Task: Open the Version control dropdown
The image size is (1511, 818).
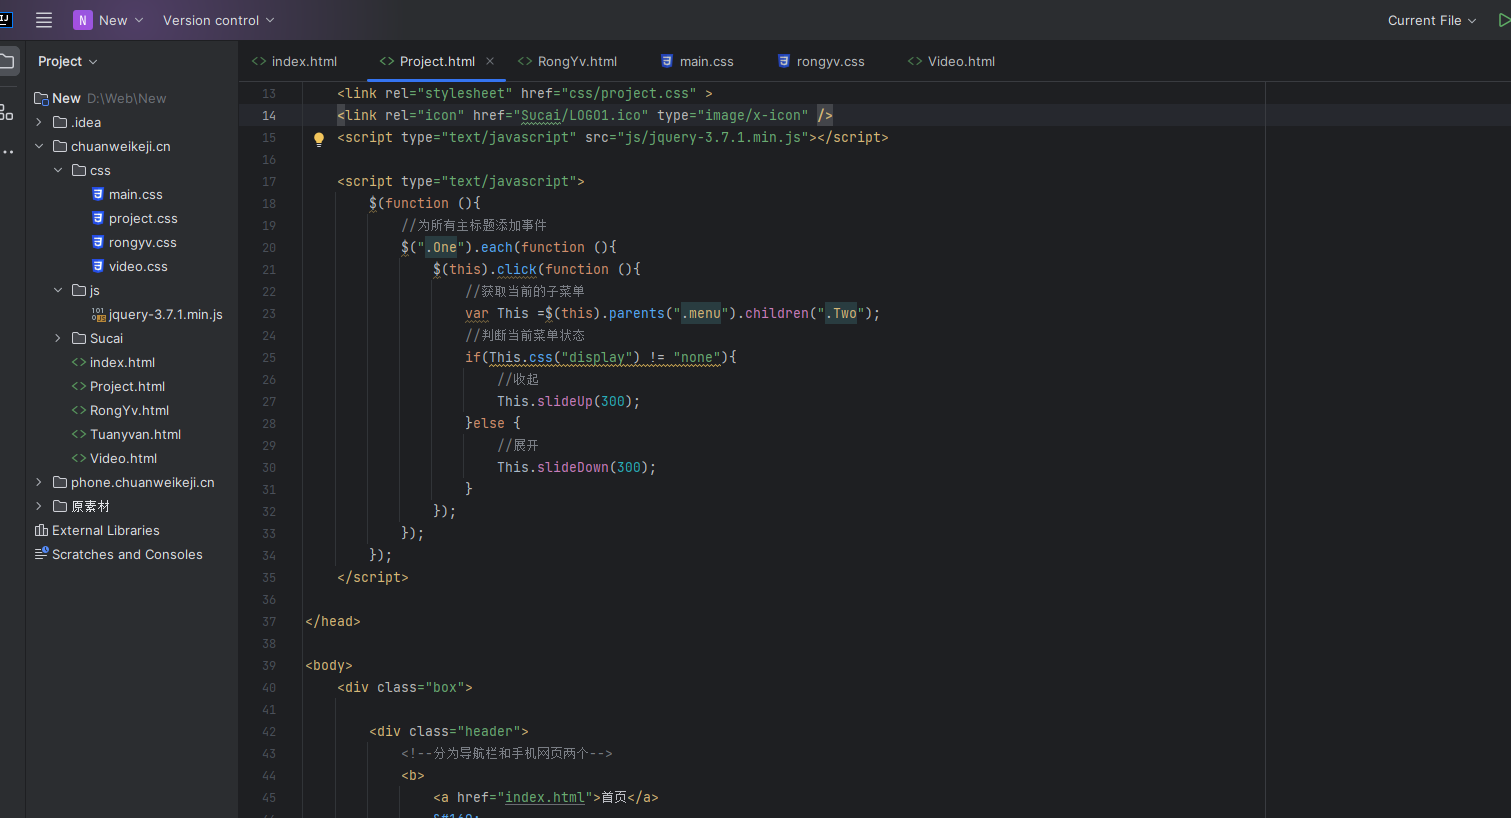Action: [218, 20]
